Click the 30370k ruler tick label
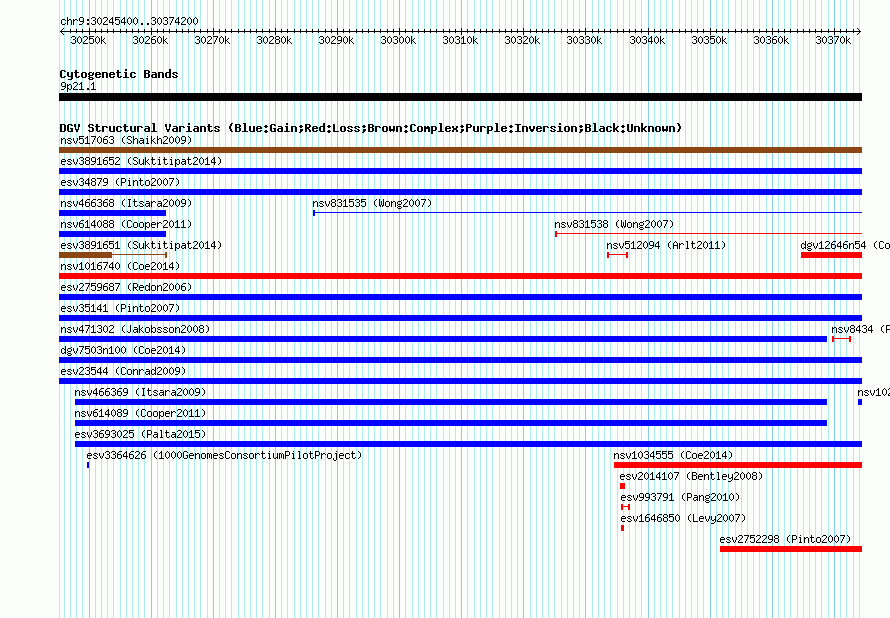 833,40
